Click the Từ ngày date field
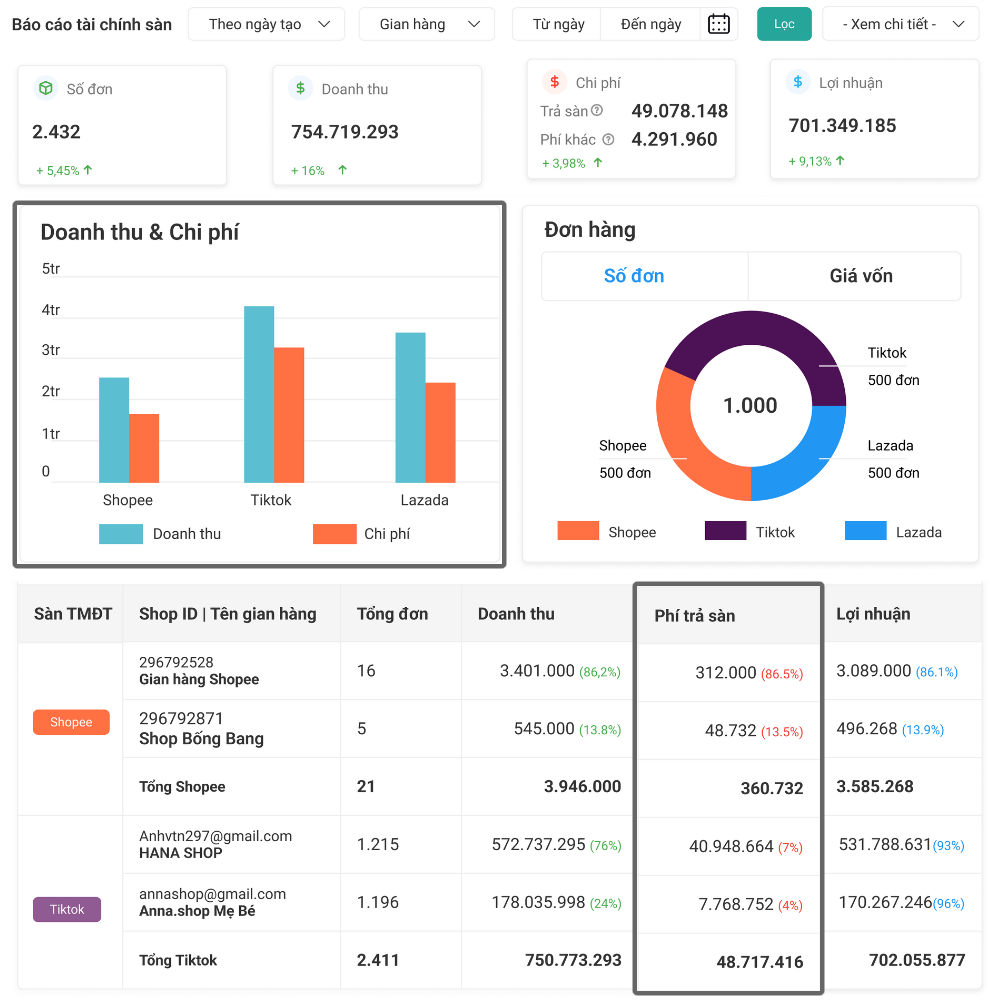The width and height of the screenshot is (1000, 1000). click(557, 24)
